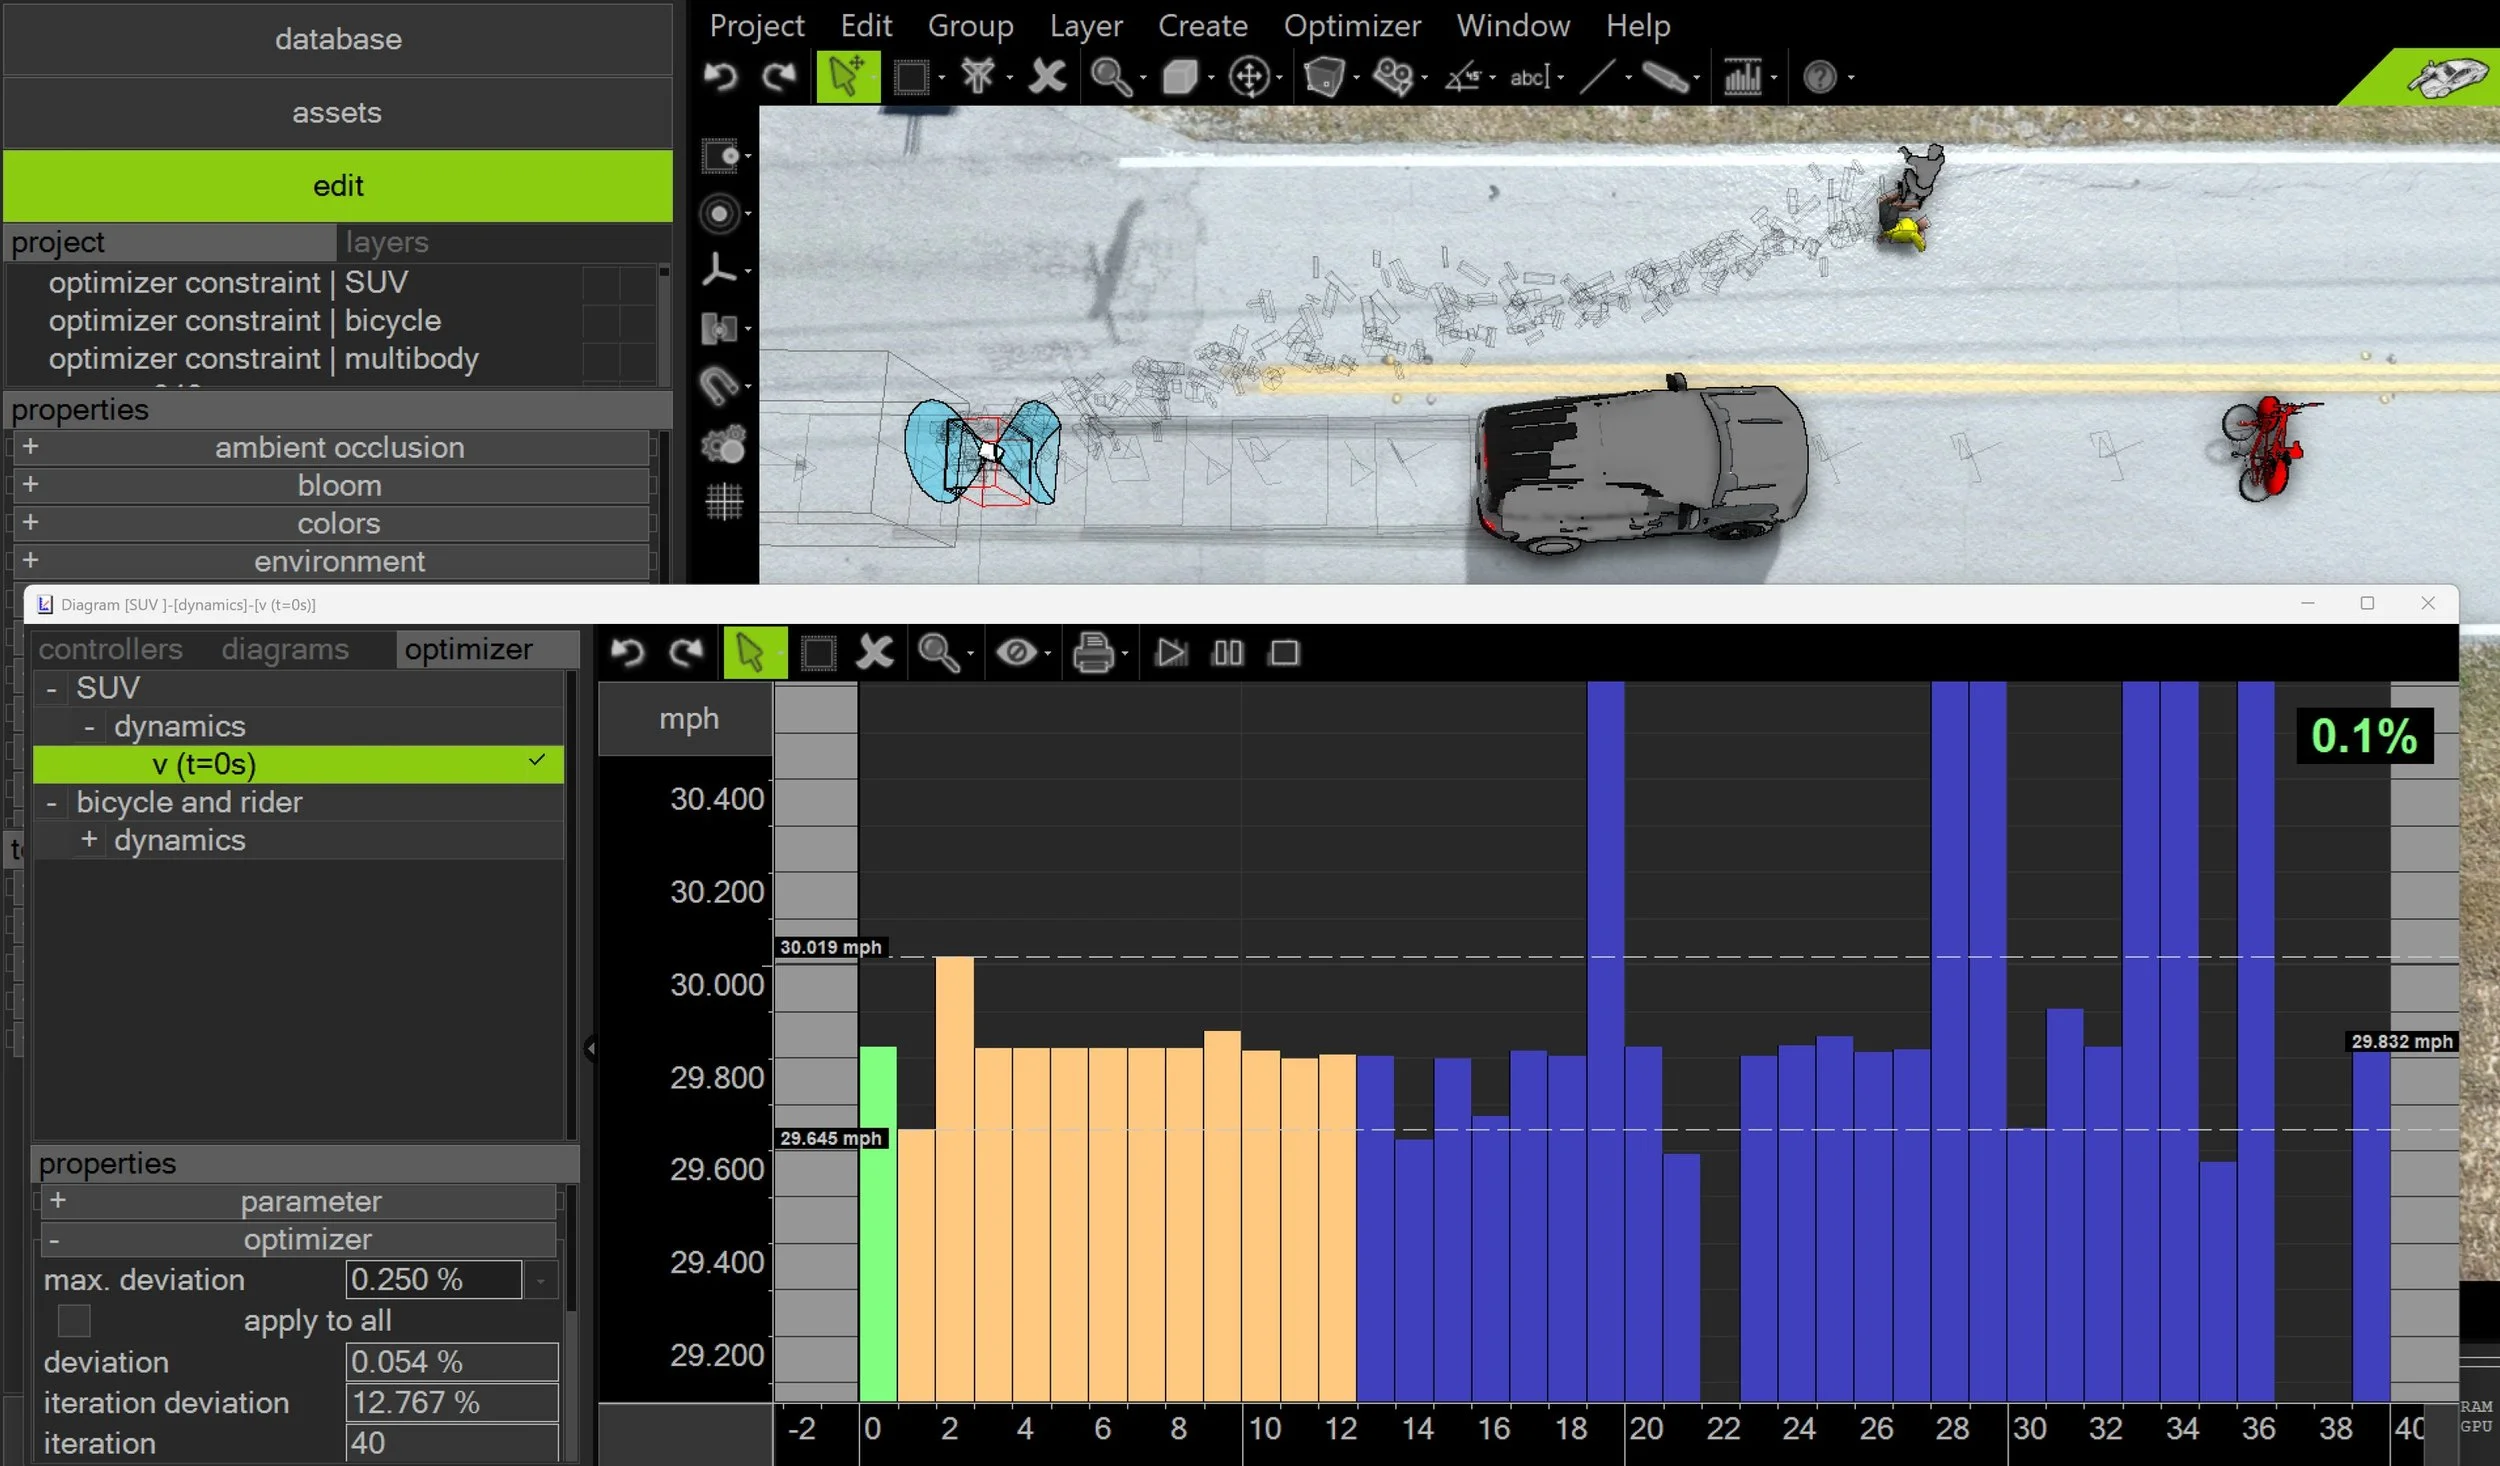Expand the ambient occlusion properties section
The height and width of the screenshot is (1466, 2500).
pyautogui.click(x=31, y=447)
